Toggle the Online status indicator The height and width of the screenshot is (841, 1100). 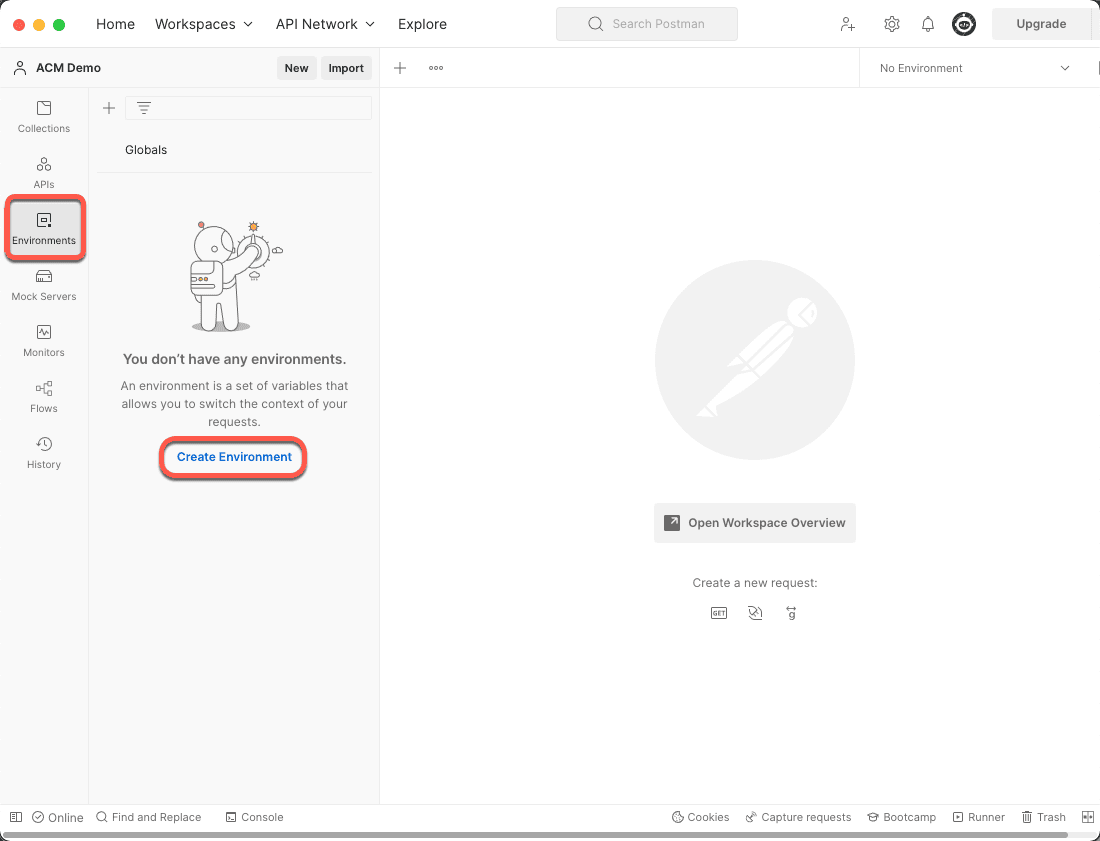(x=57, y=817)
